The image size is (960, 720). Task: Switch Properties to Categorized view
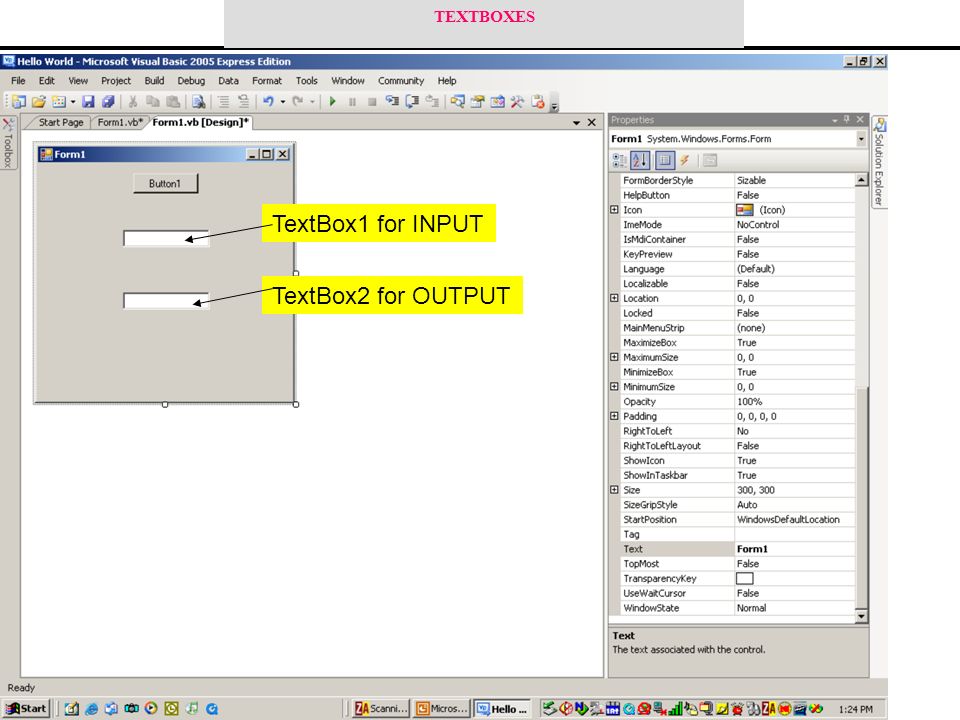pyautogui.click(x=620, y=161)
